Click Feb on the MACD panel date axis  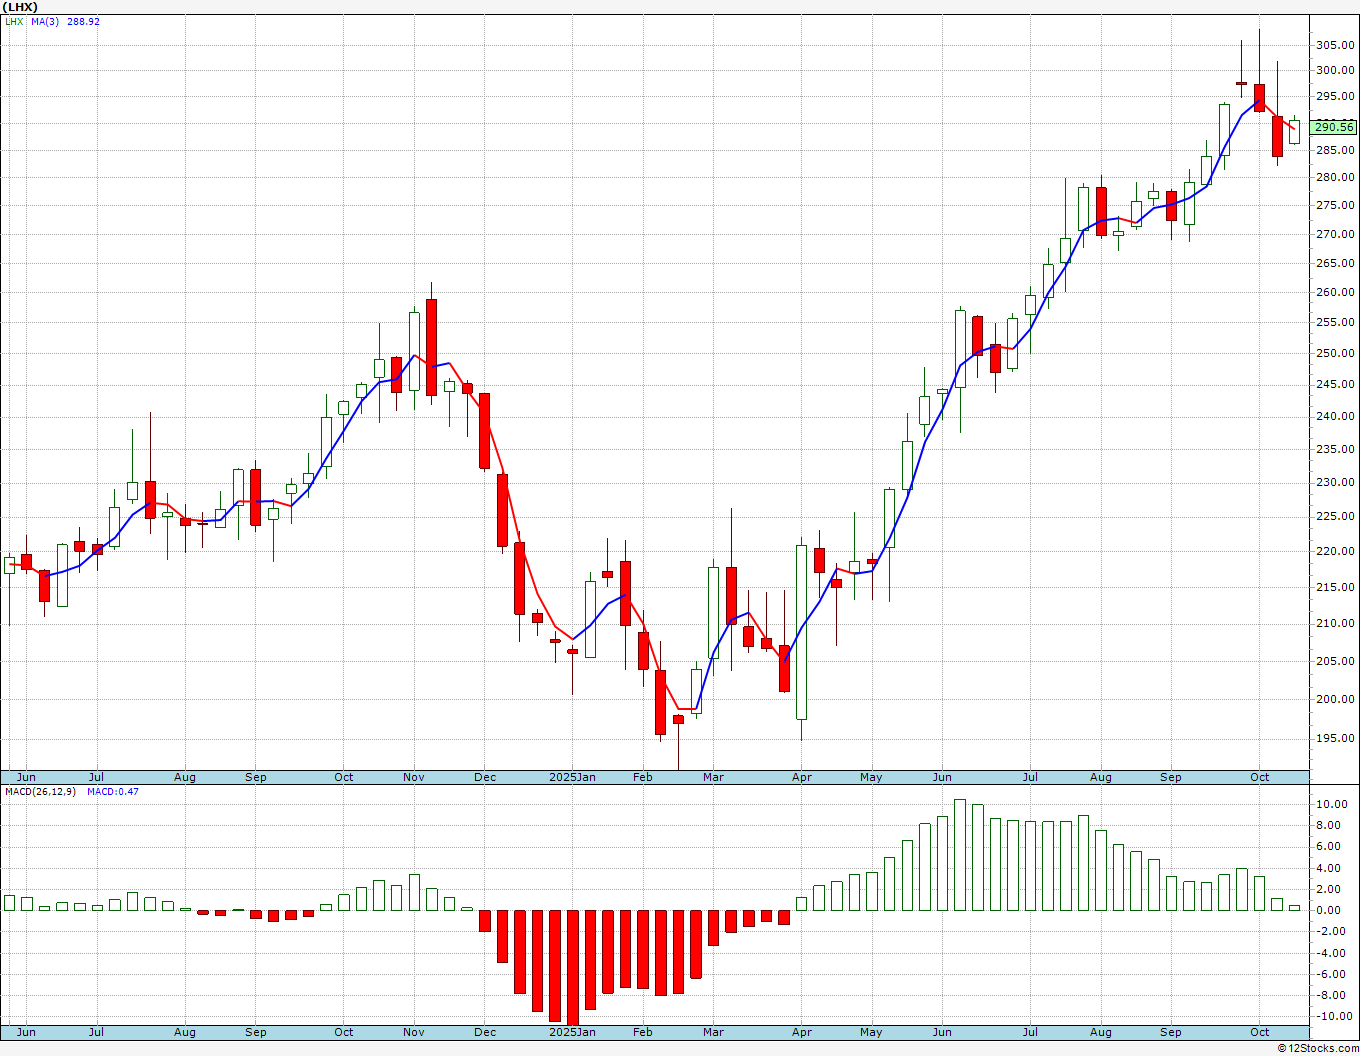click(x=642, y=1032)
